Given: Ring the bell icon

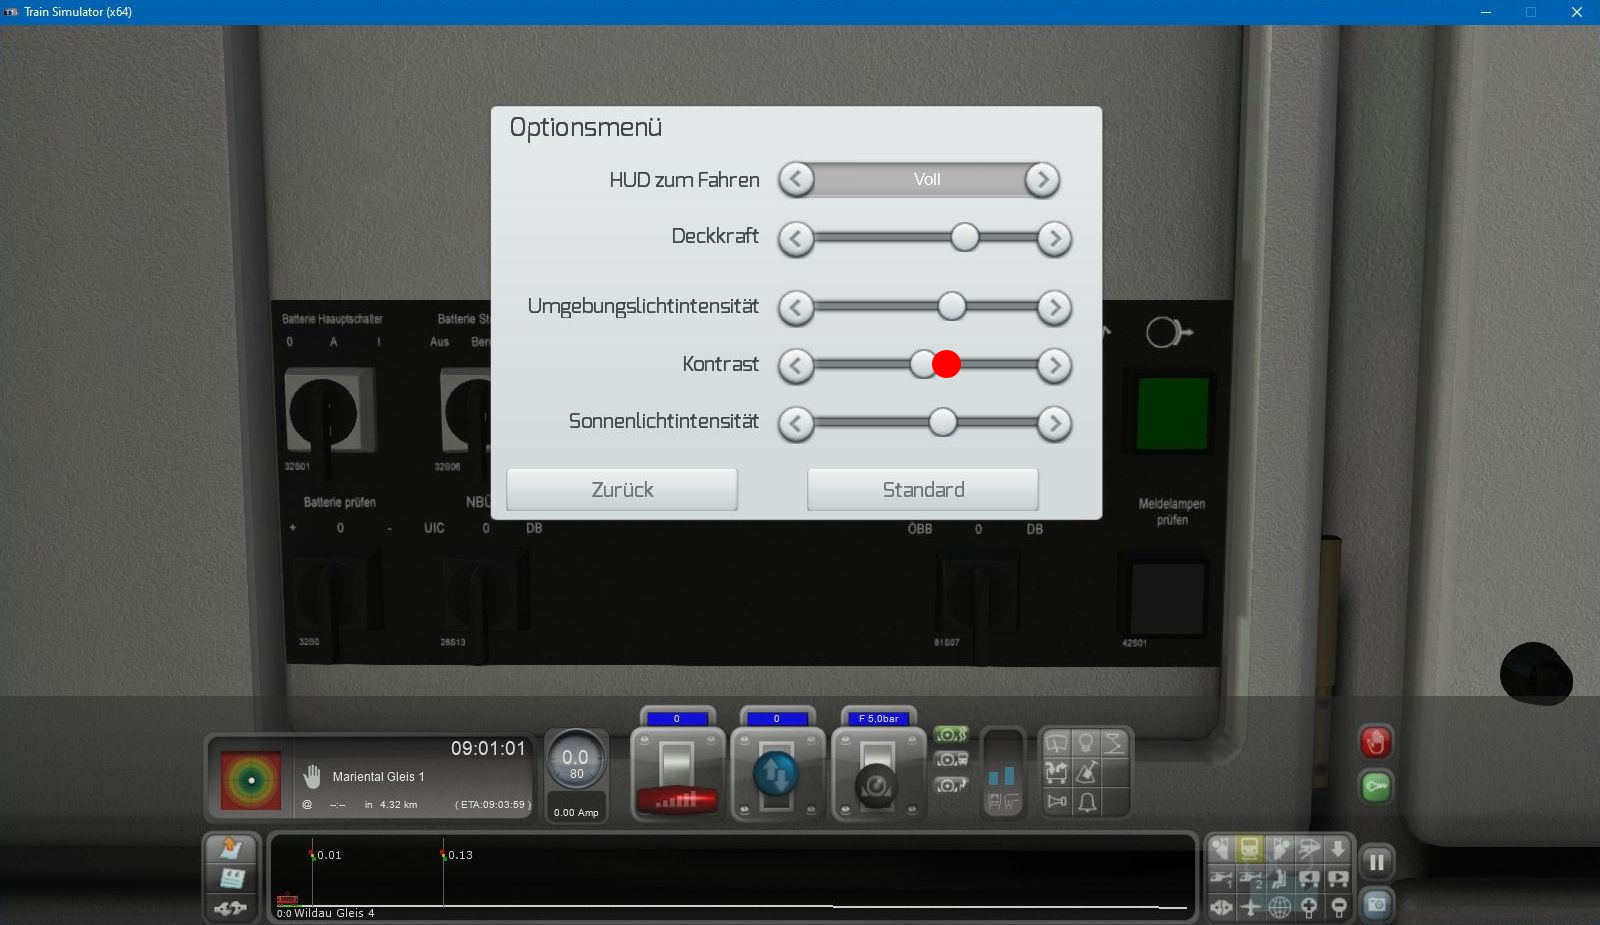Looking at the screenshot, I should [x=1086, y=801].
